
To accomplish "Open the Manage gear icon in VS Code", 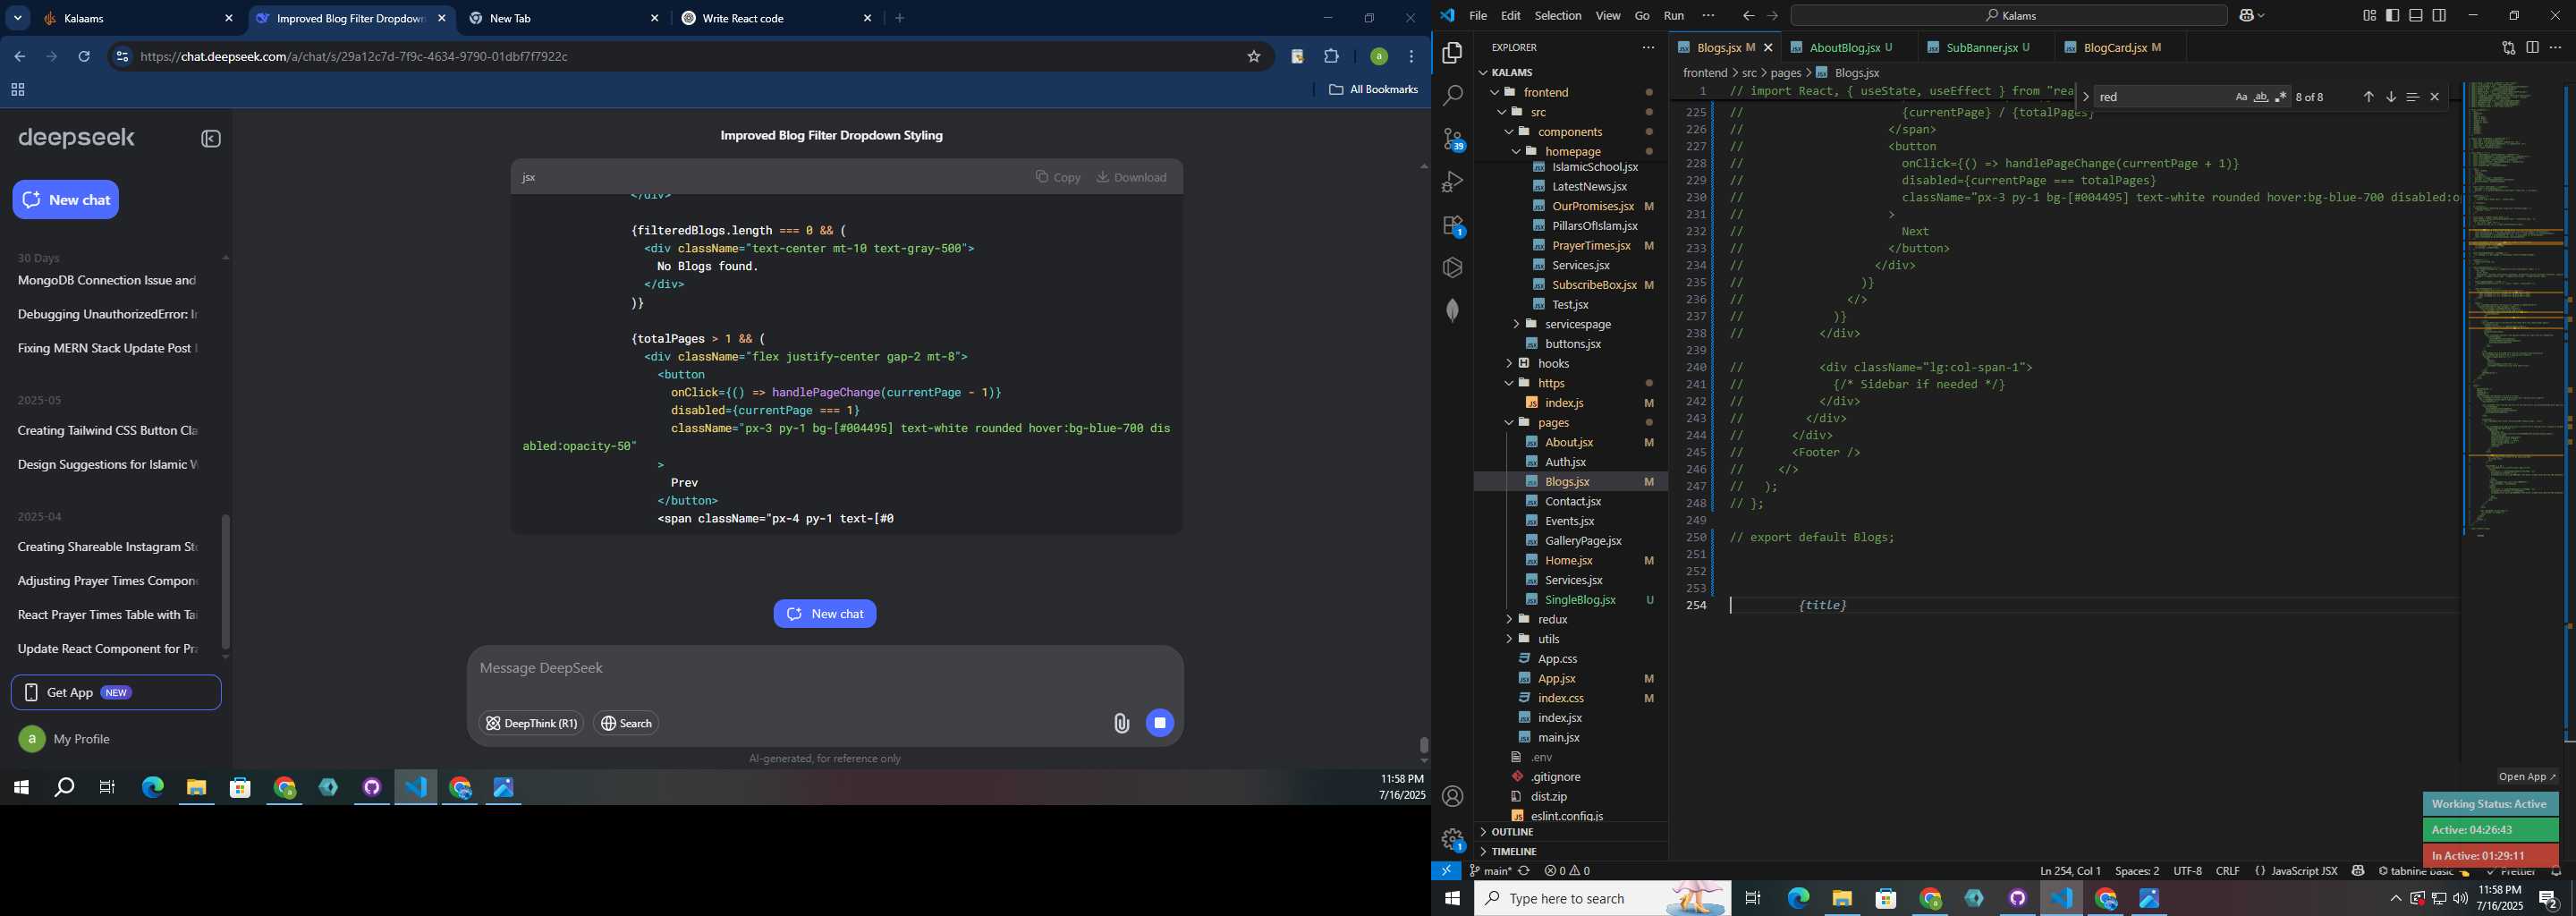I will coord(1452,839).
